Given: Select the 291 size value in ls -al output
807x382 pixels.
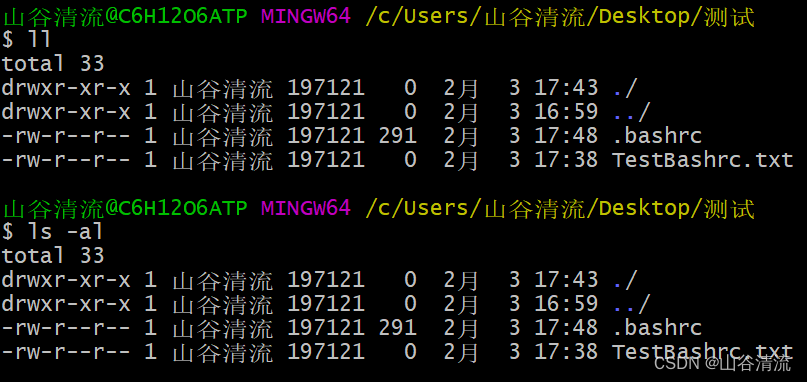Looking at the screenshot, I should pos(397,328).
